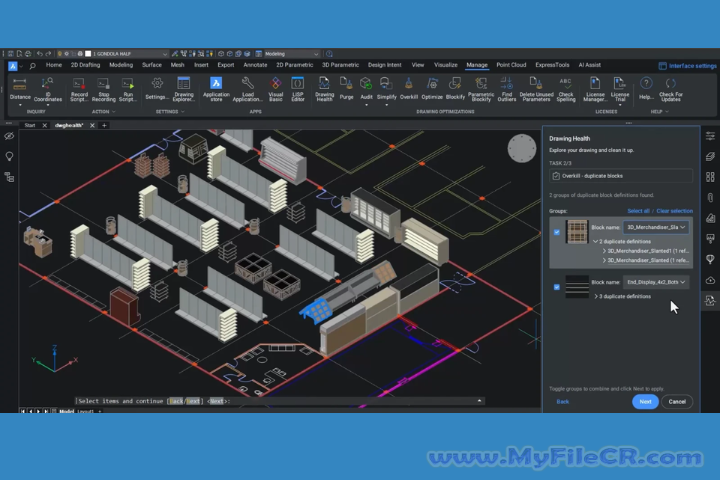Switch to the Start document tab
The height and width of the screenshot is (480, 720).
pyautogui.click(x=30, y=125)
